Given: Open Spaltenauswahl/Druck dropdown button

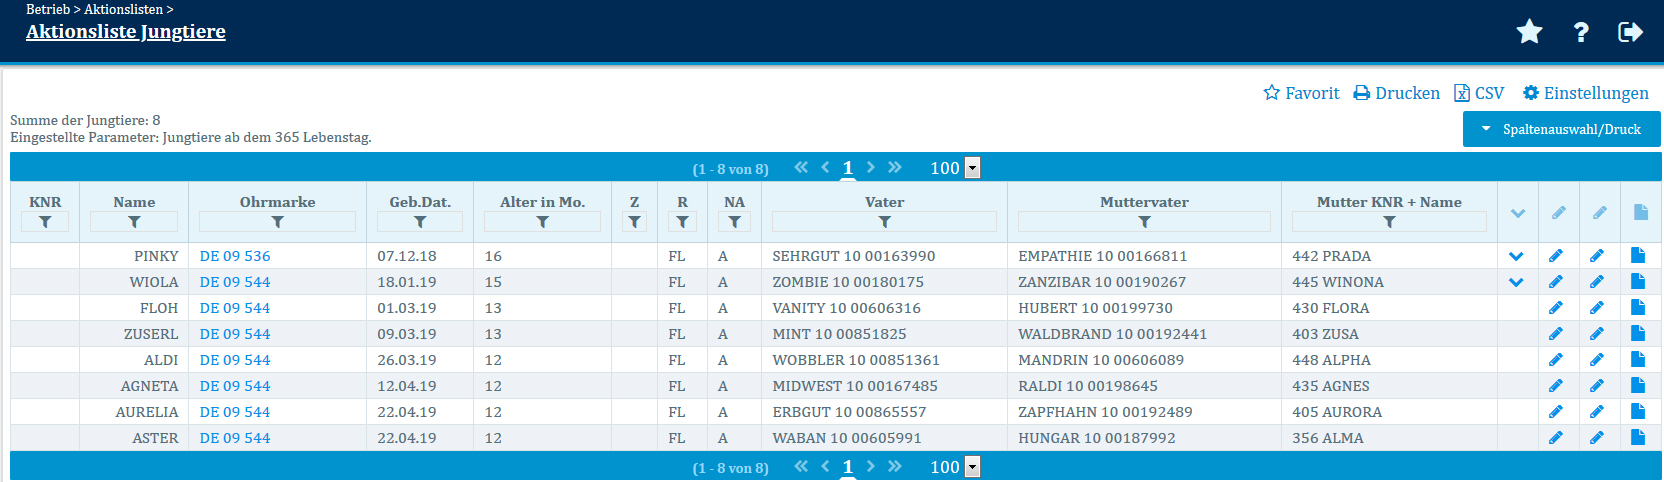Looking at the screenshot, I should (x=1561, y=129).
